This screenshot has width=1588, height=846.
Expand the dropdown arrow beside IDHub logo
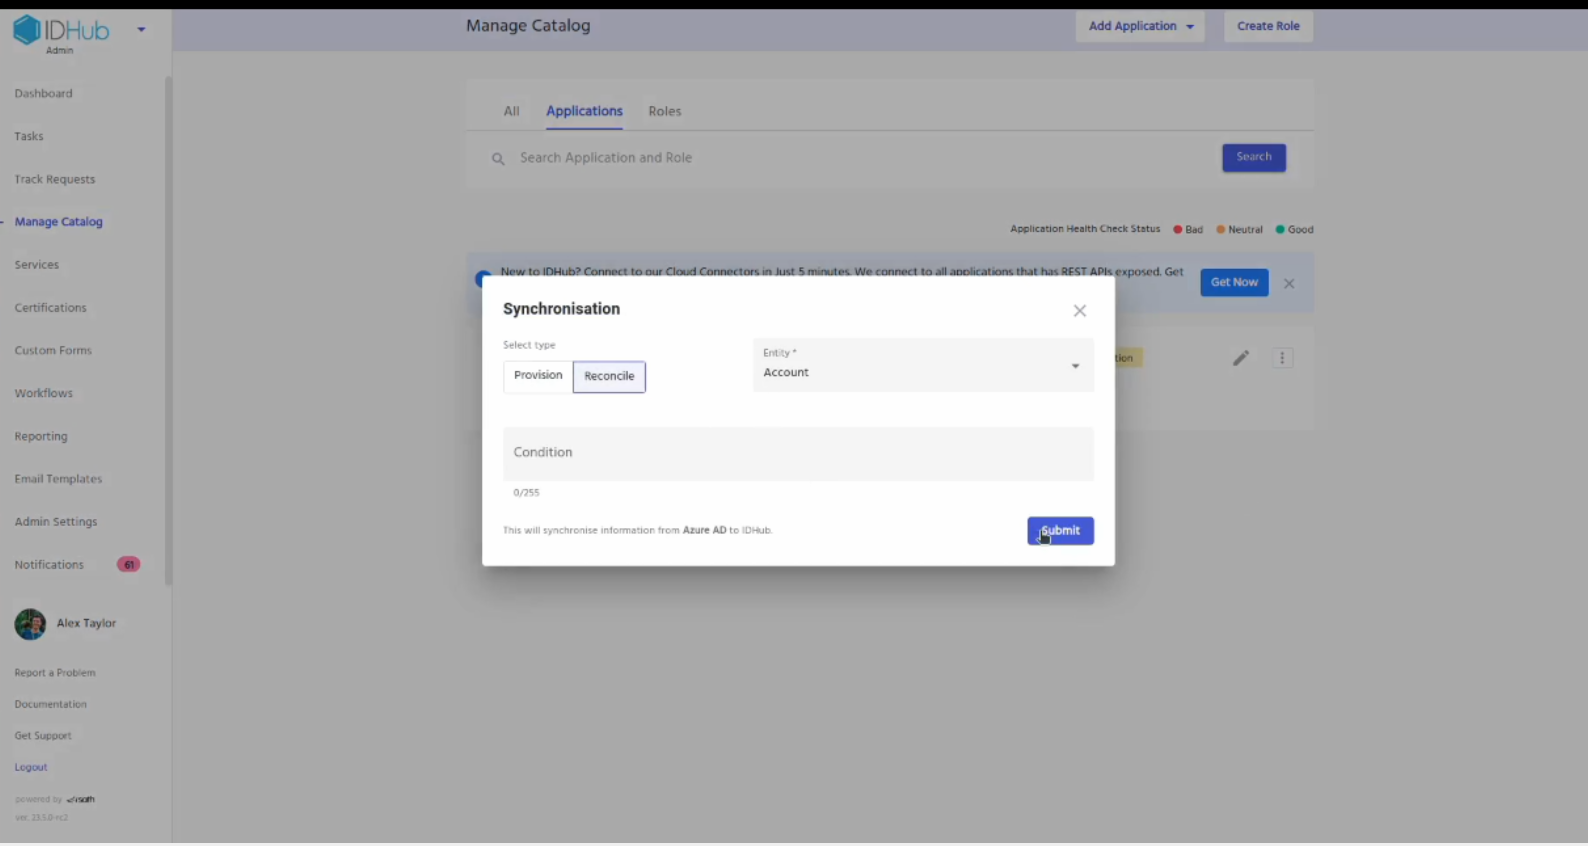(x=141, y=29)
